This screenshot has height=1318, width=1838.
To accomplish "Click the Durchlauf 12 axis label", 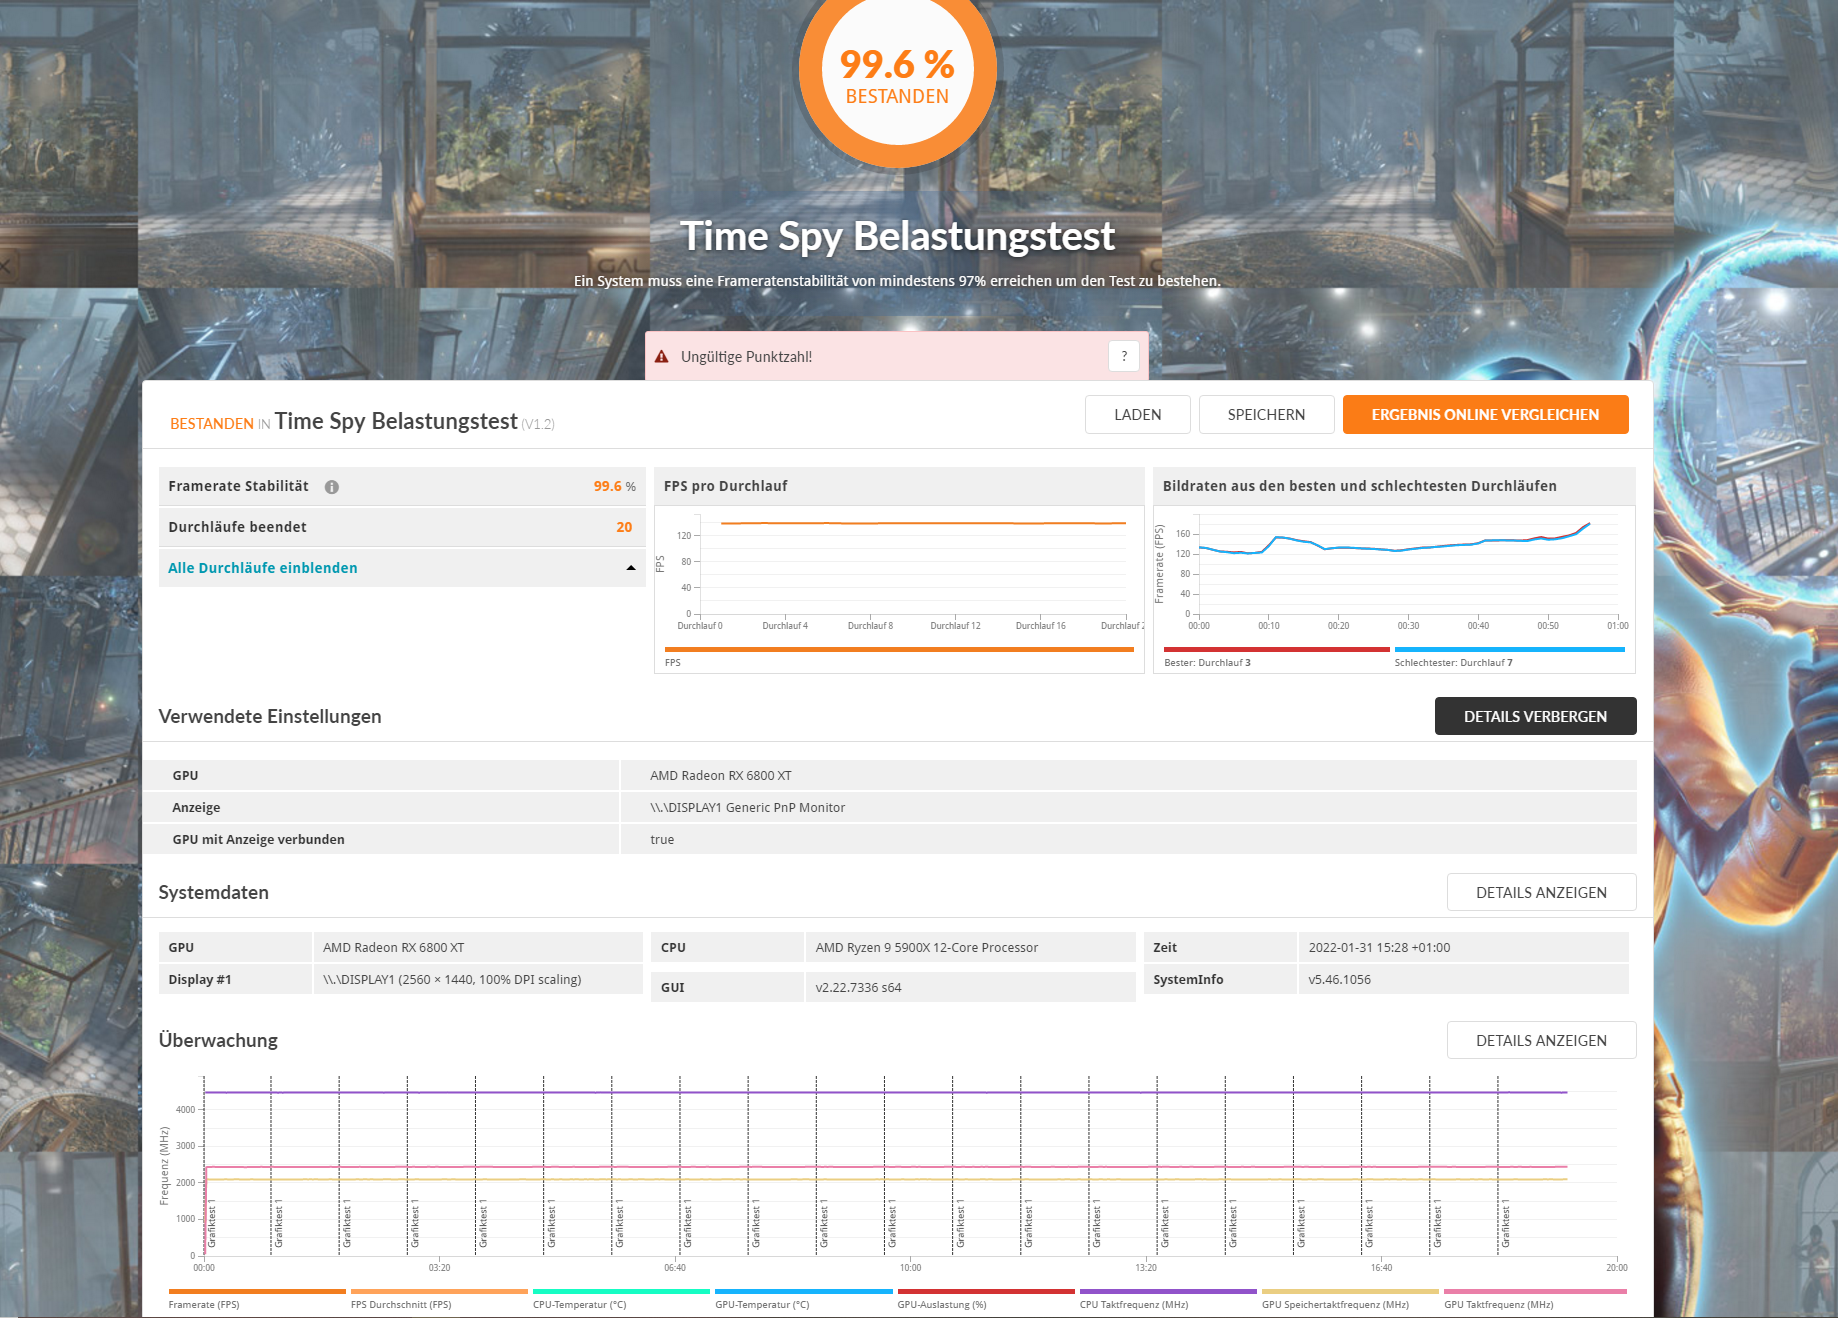I will click(955, 626).
